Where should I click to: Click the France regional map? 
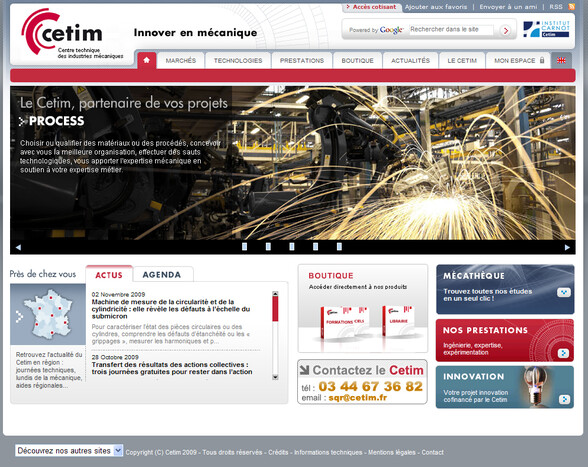(48, 314)
